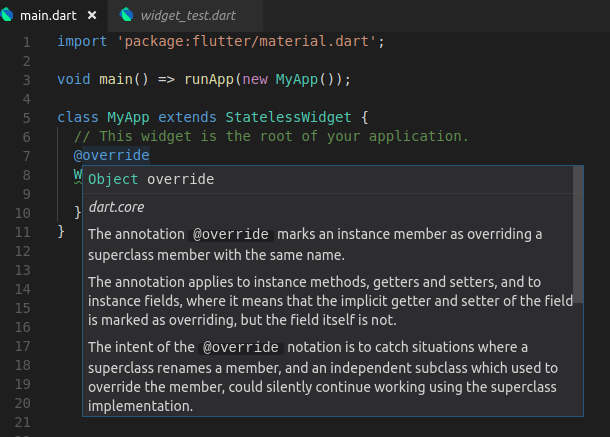The image size is (610, 437).
Task: Click the @override annotation on line 7
Action: [x=111, y=155]
